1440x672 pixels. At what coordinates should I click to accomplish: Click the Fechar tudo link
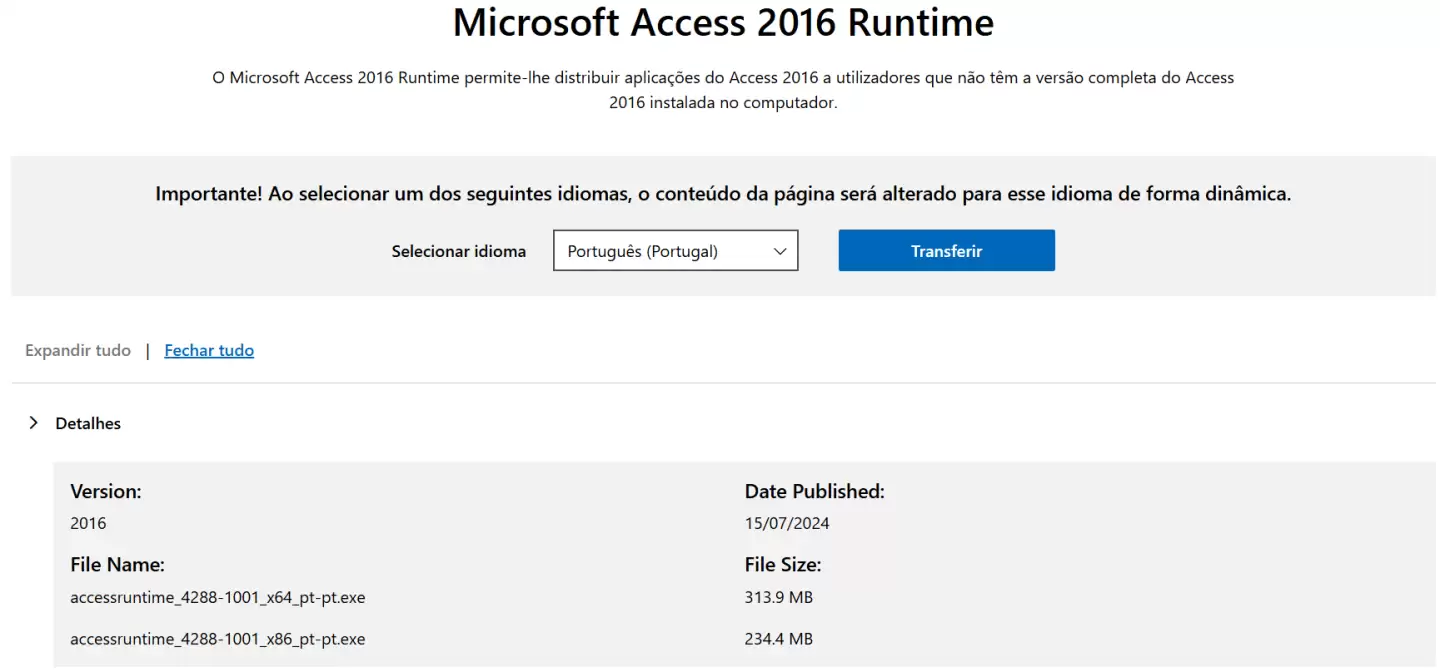[209, 350]
